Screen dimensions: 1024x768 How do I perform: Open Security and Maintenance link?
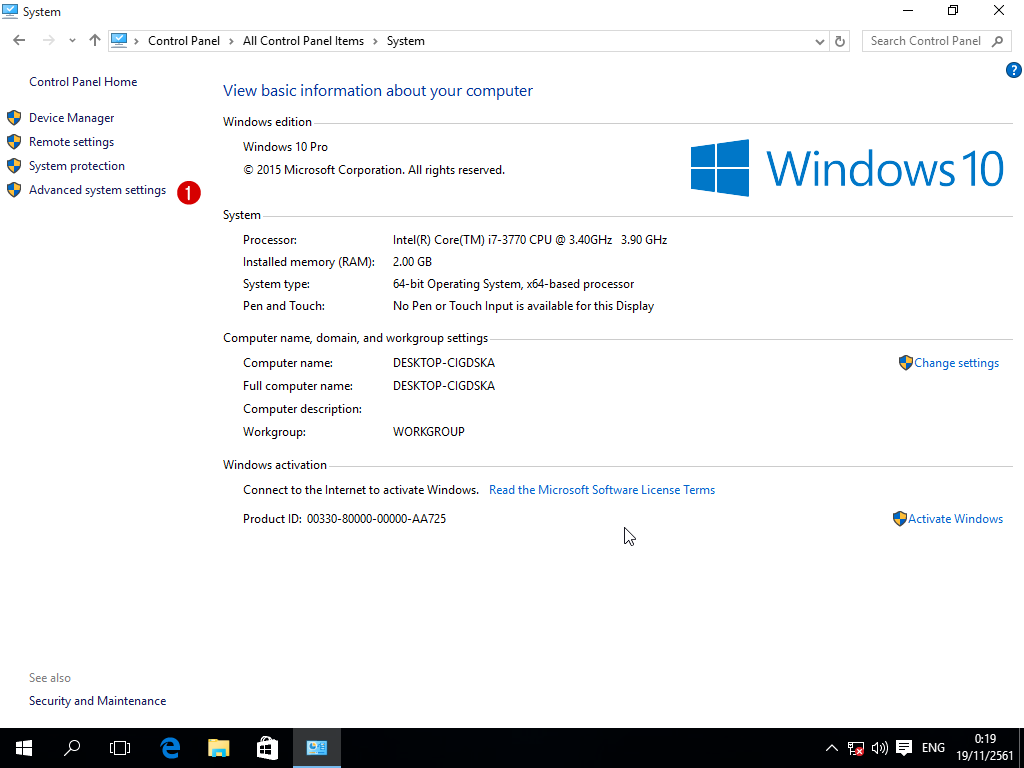tap(97, 701)
